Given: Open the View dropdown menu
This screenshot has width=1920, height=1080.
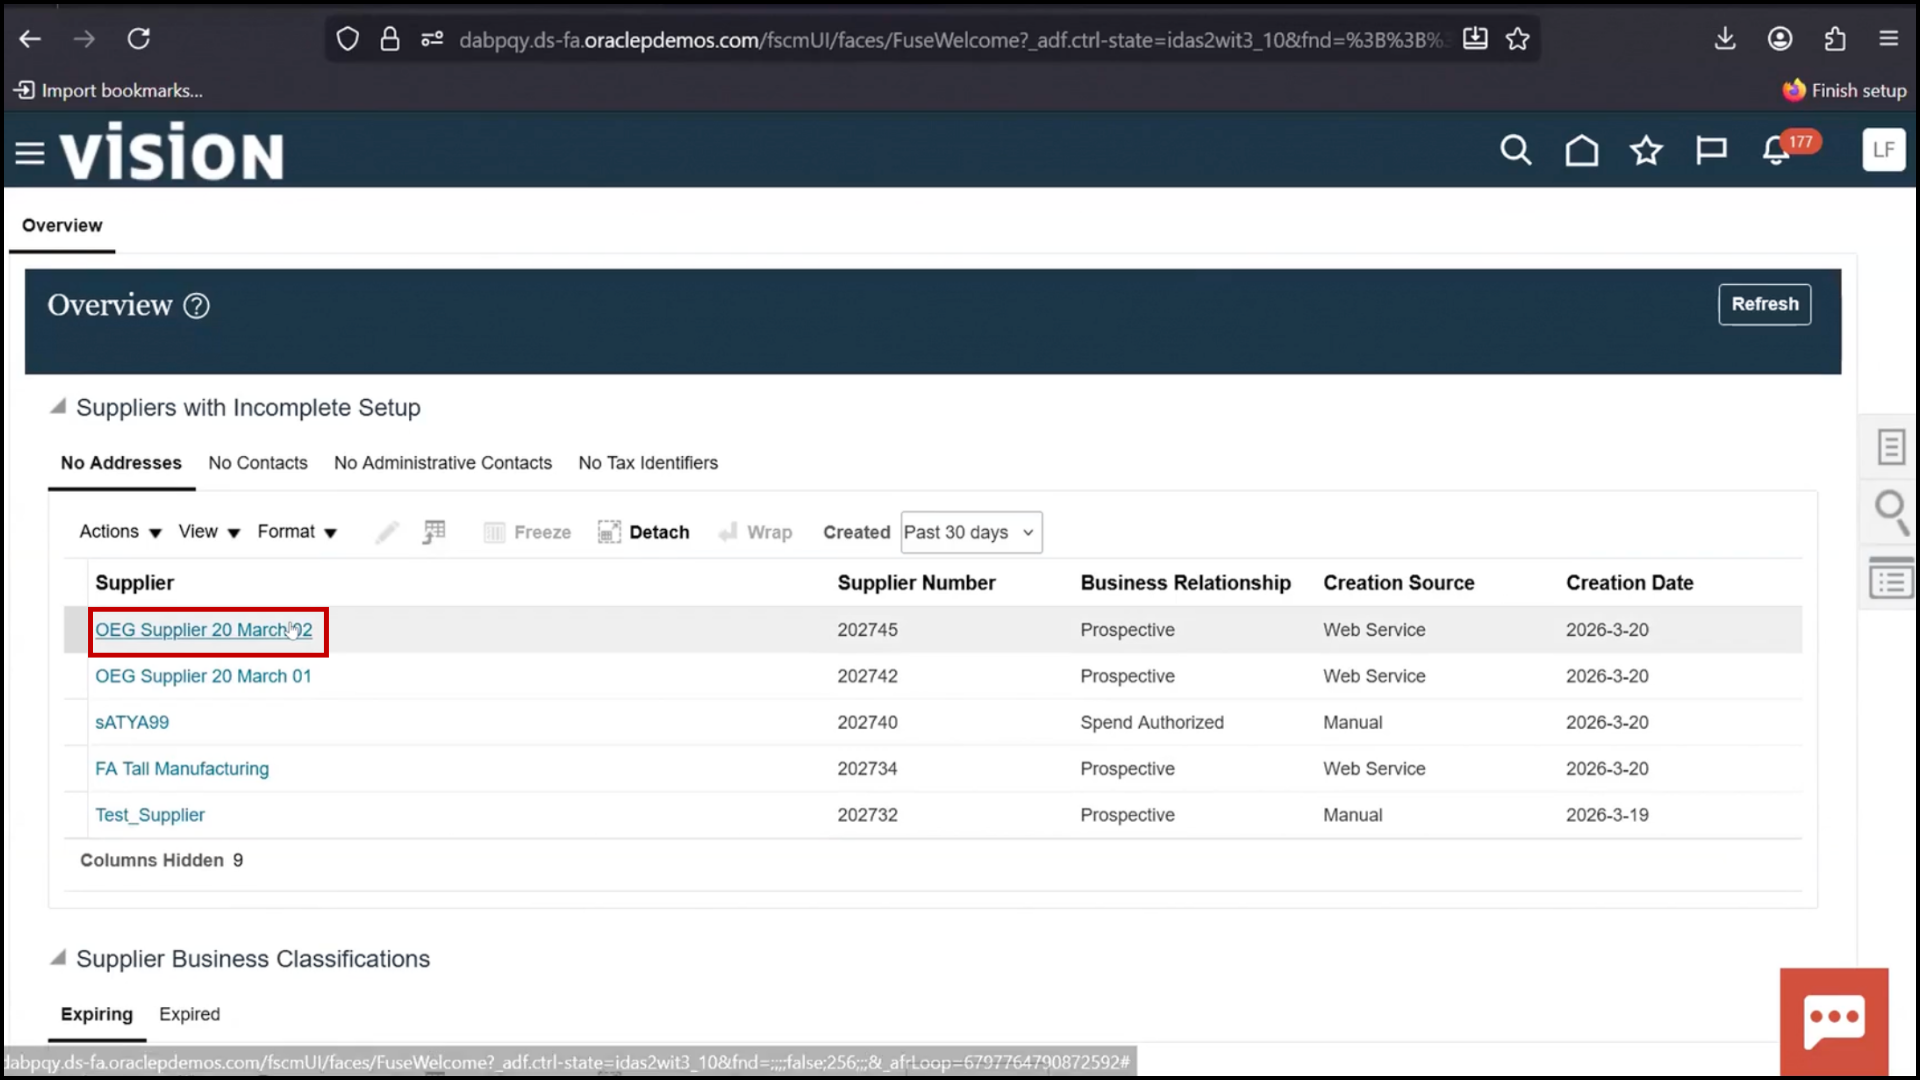Looking at the screenshot, I should tap(209, 532).
